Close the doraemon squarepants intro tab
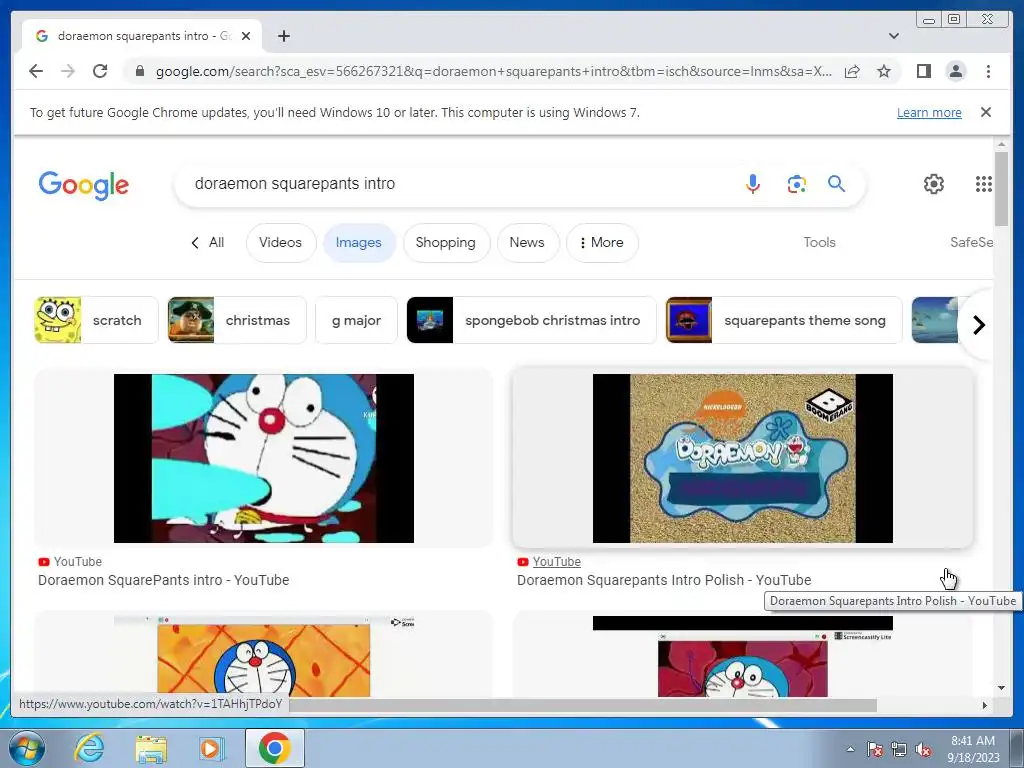The width and height of the screenshot is (1024, 768). [x=246, y=36]
